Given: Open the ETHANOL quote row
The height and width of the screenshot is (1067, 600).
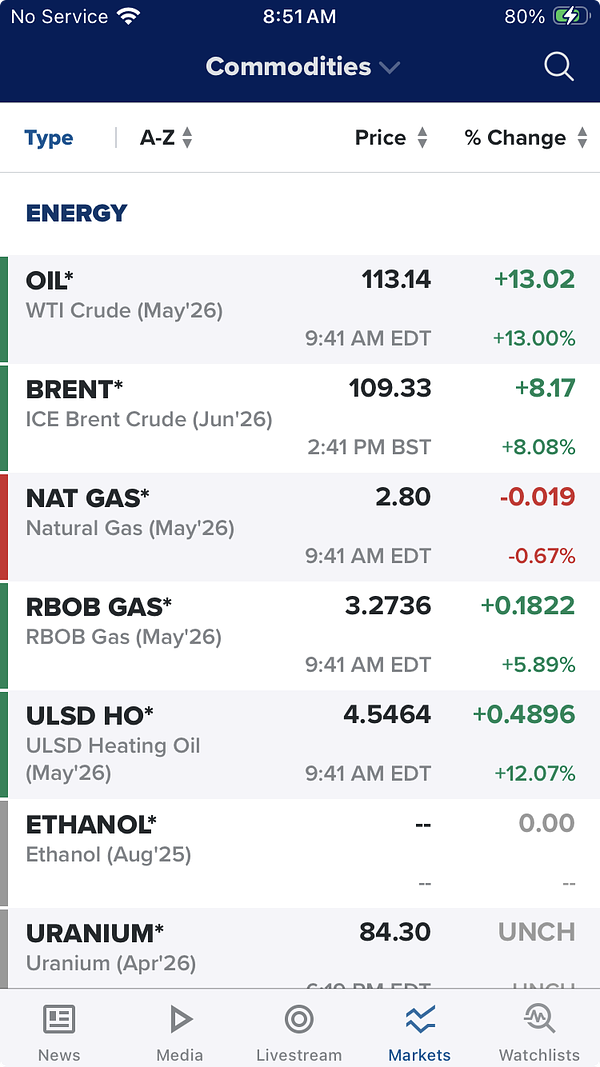Looking at the screenshot, I should (300, 854).
